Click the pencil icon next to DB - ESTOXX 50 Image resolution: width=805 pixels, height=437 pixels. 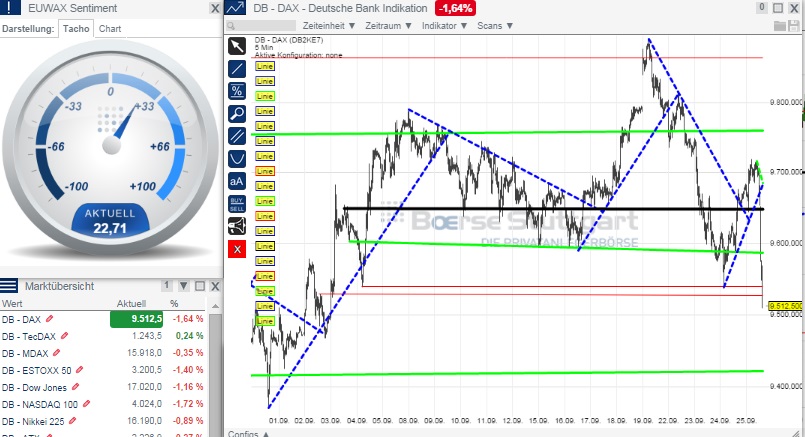click(x=80, y=370)
